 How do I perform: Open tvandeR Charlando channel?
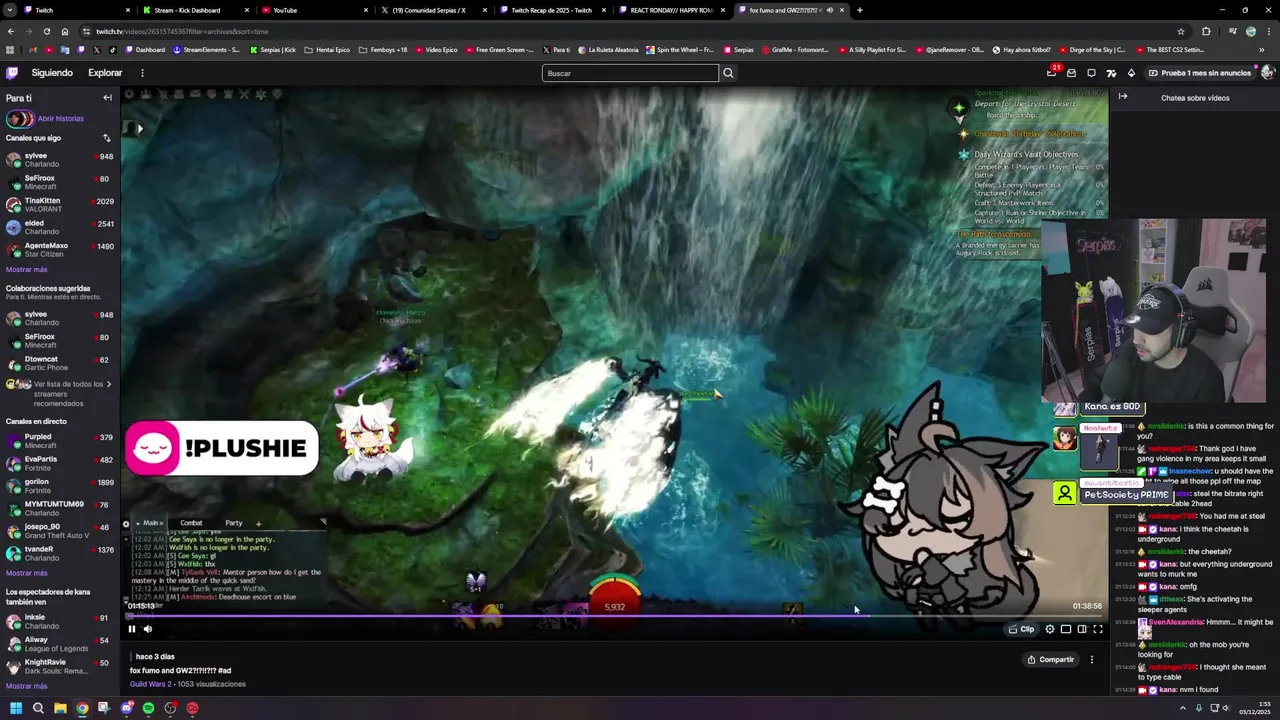tap(60, 553)
